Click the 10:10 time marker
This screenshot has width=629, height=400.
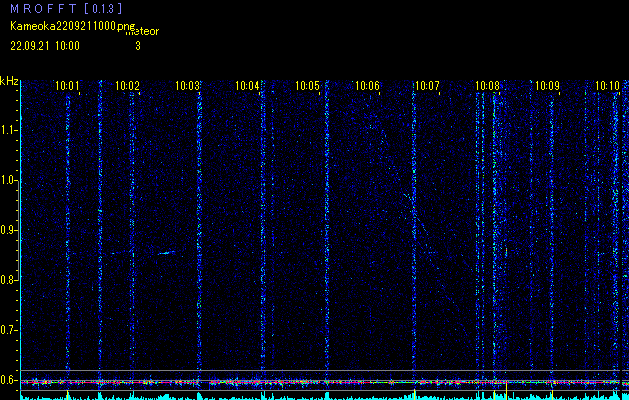coord(607,86)
